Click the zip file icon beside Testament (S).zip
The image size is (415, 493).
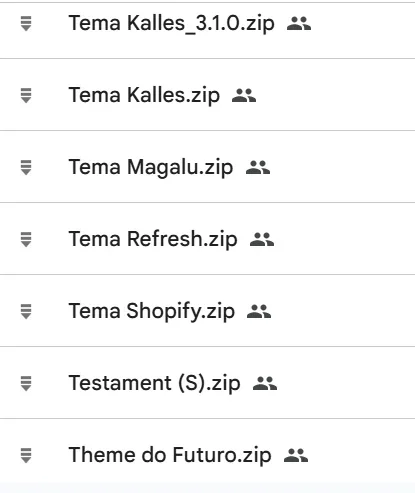pos(26,383)
